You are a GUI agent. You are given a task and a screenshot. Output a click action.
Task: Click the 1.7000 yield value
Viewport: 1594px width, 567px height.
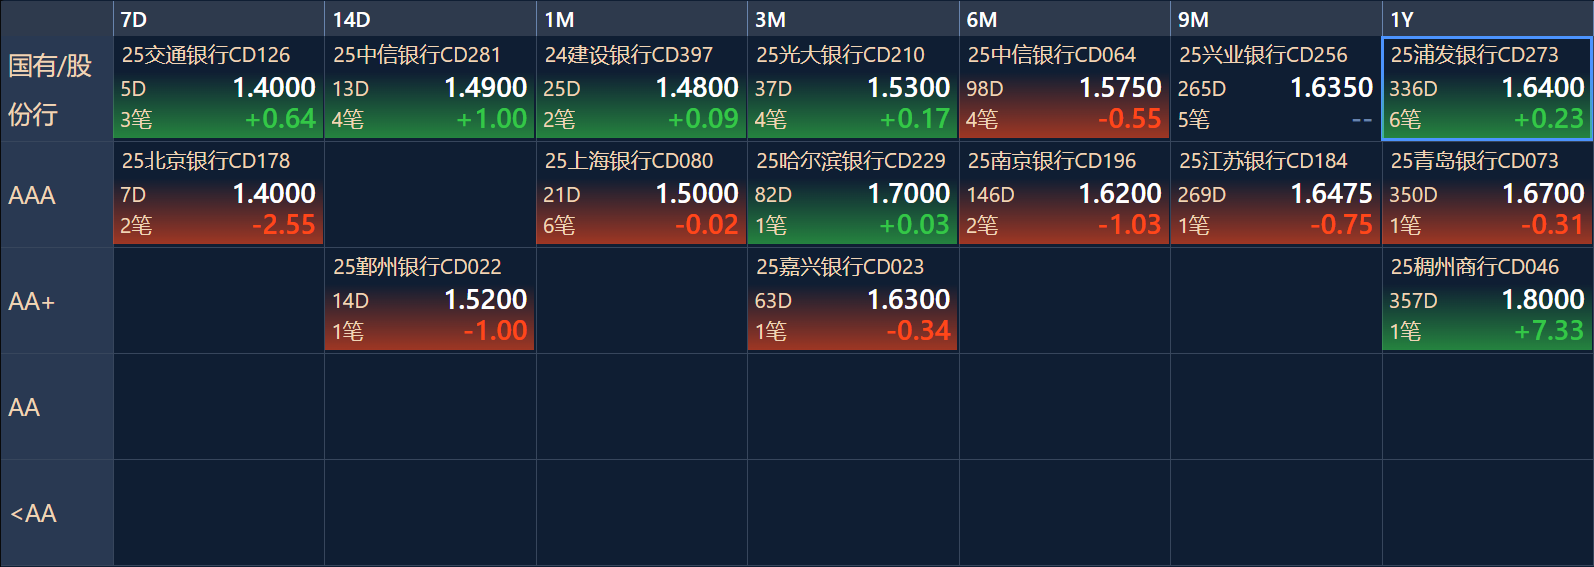(908, 193)
